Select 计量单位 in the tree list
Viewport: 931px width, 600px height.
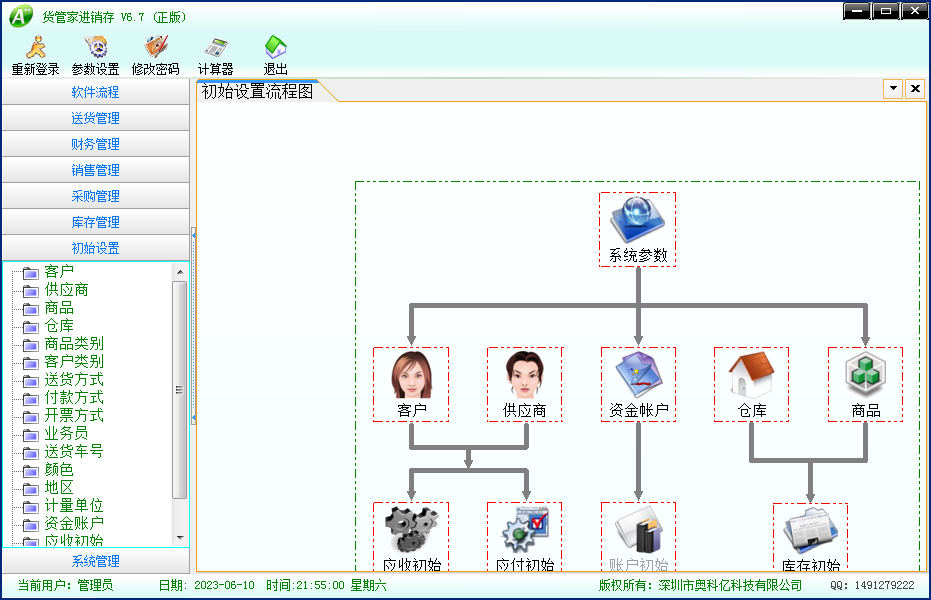click(x=74, y=505)
